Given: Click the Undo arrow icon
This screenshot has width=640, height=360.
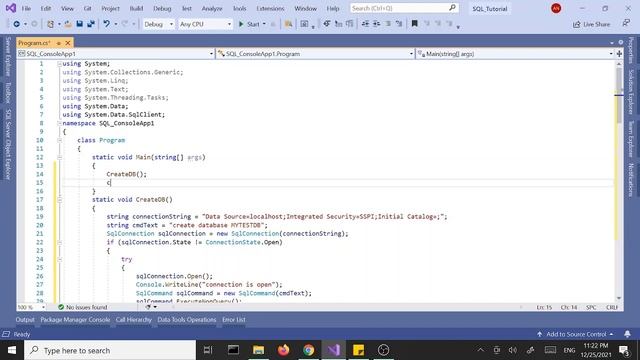Looking at the screenshot, I should pos(107,24).
